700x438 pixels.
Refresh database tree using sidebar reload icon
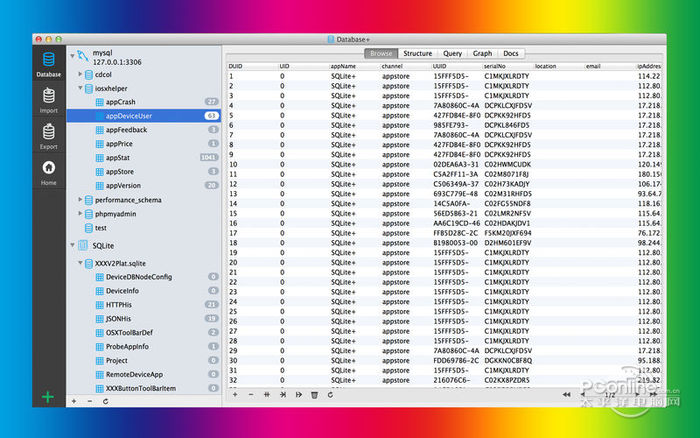(106, 401)
